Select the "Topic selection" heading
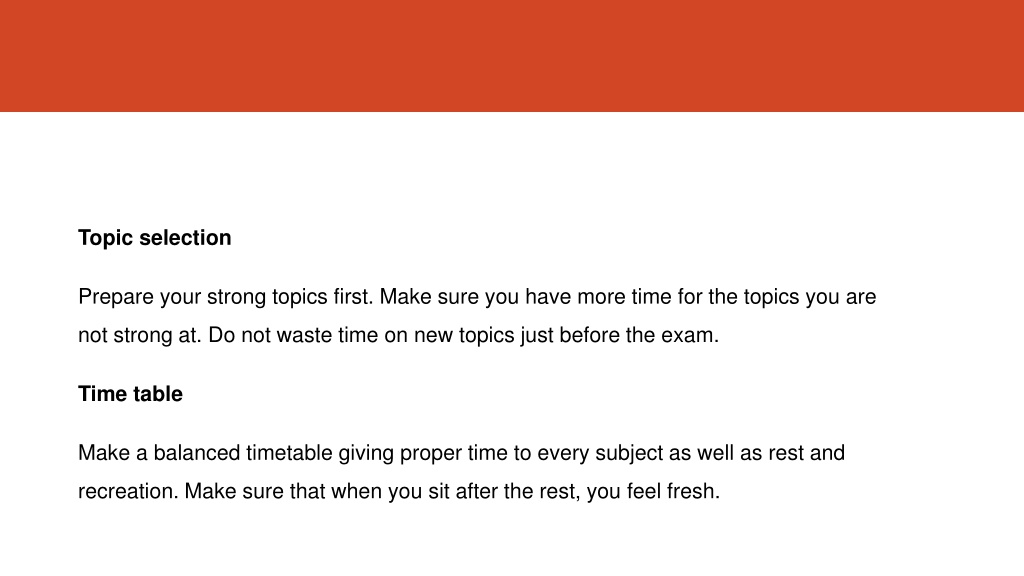1024x576 pixels. pyautogui.click(x=155, y=238)
